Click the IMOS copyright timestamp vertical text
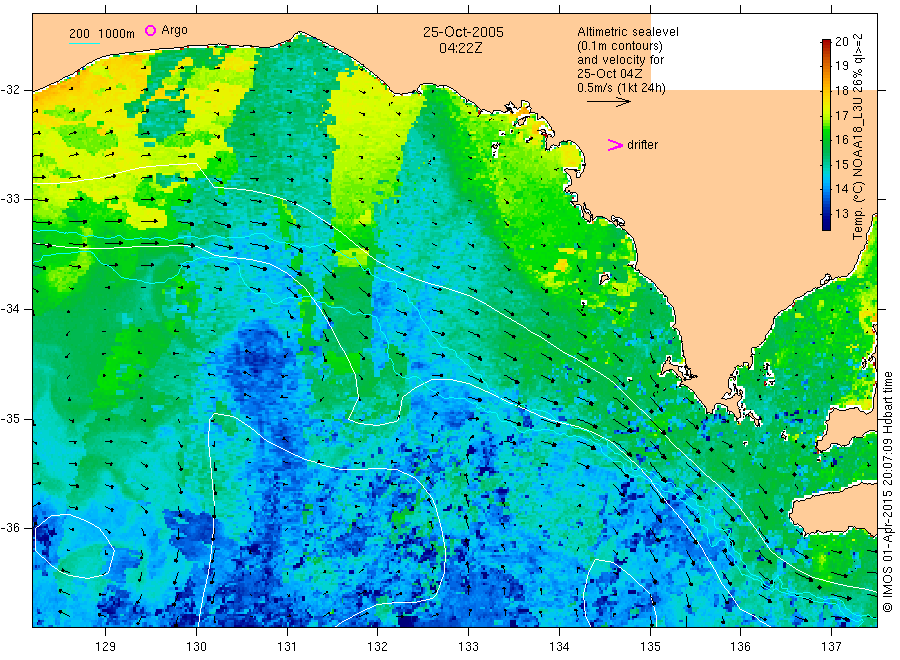Screen dimensions: 900x660 click(887, 491)
